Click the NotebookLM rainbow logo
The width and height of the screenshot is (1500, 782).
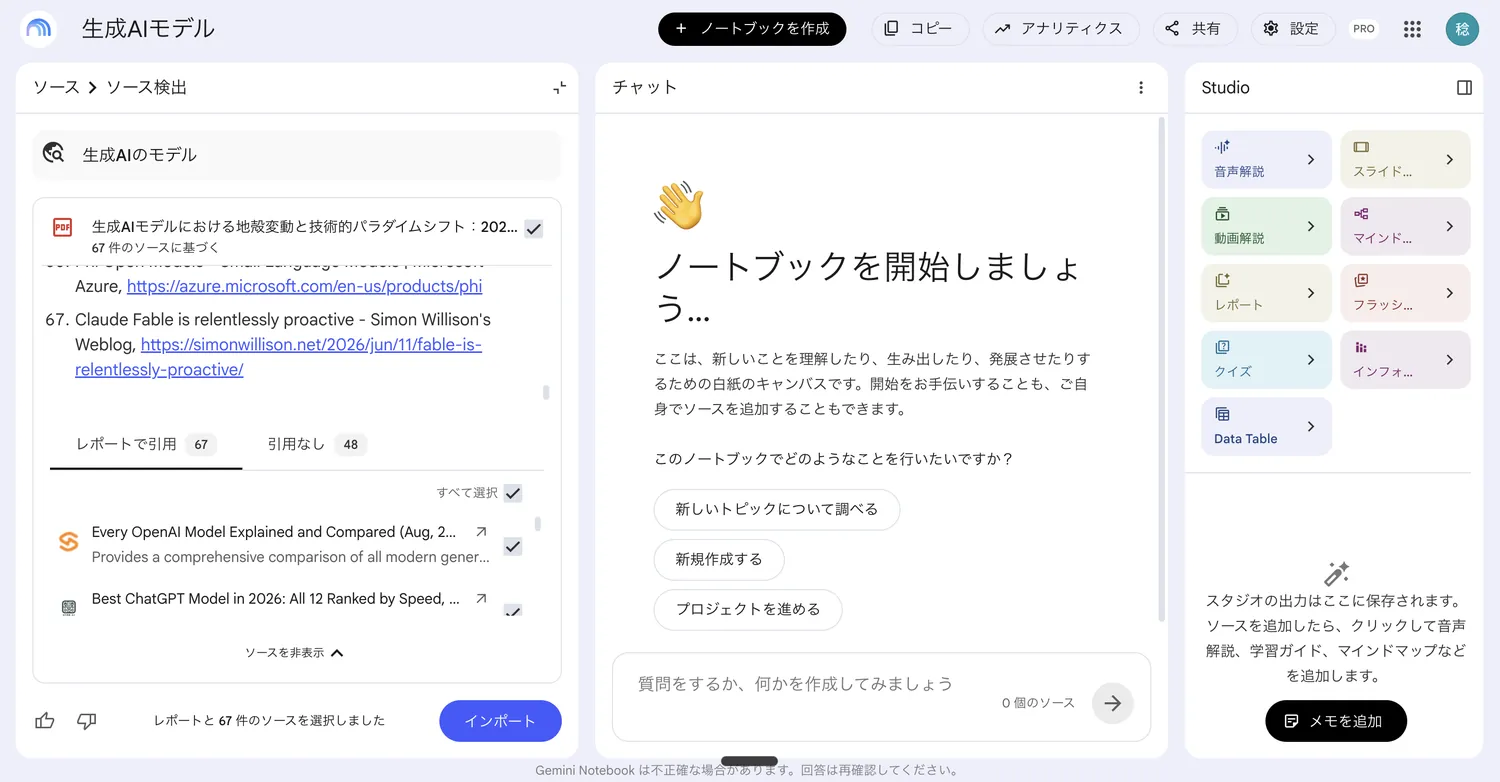pos(38,29)
